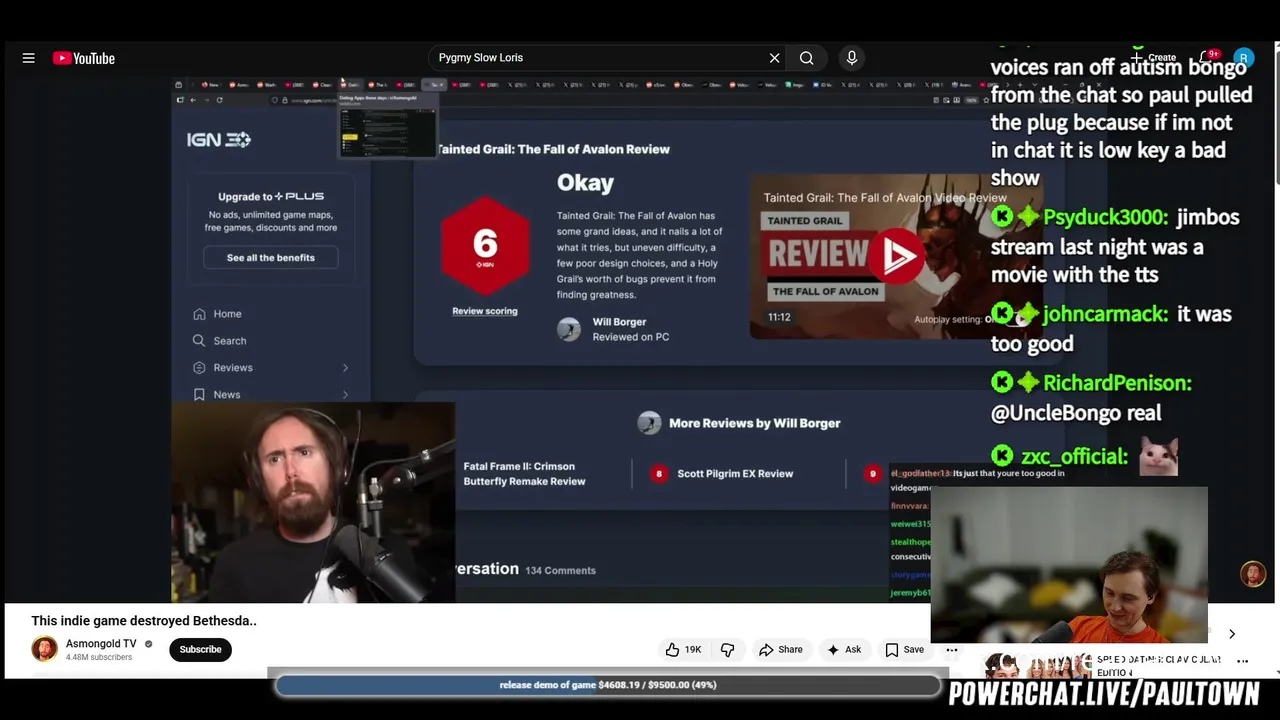Click the Autoplay setting toggle
Image resolution: width=1280 pixels, height=720 pixels.
(x=1018, y=319)
